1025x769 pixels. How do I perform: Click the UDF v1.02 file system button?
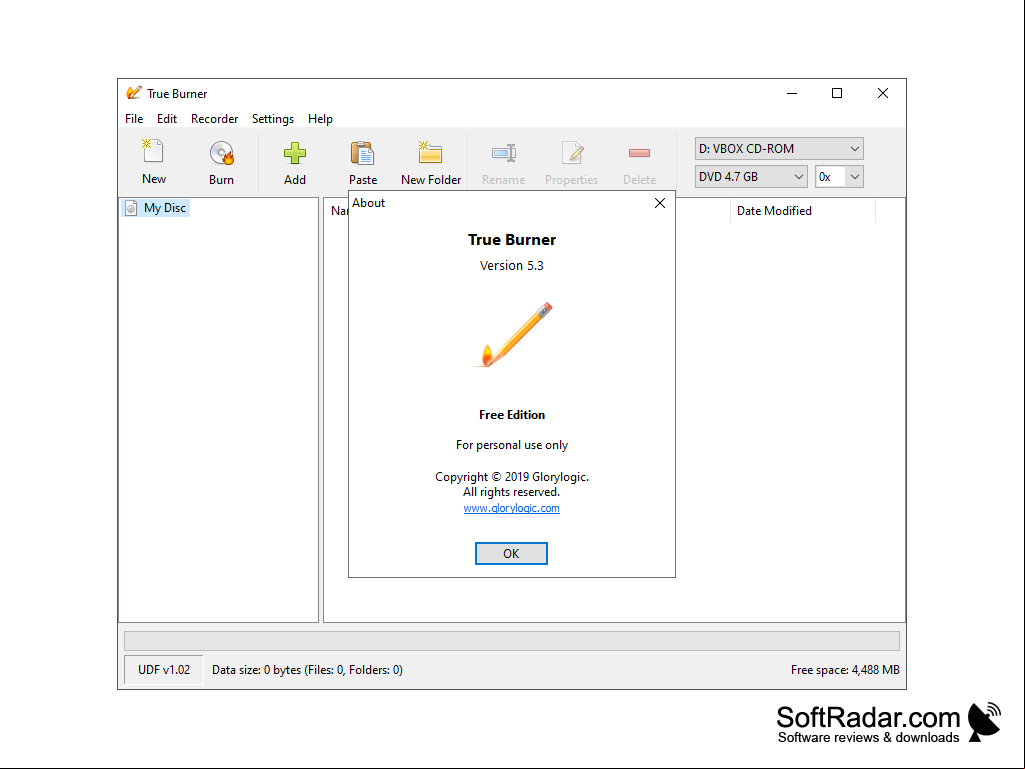click(163, 670)
